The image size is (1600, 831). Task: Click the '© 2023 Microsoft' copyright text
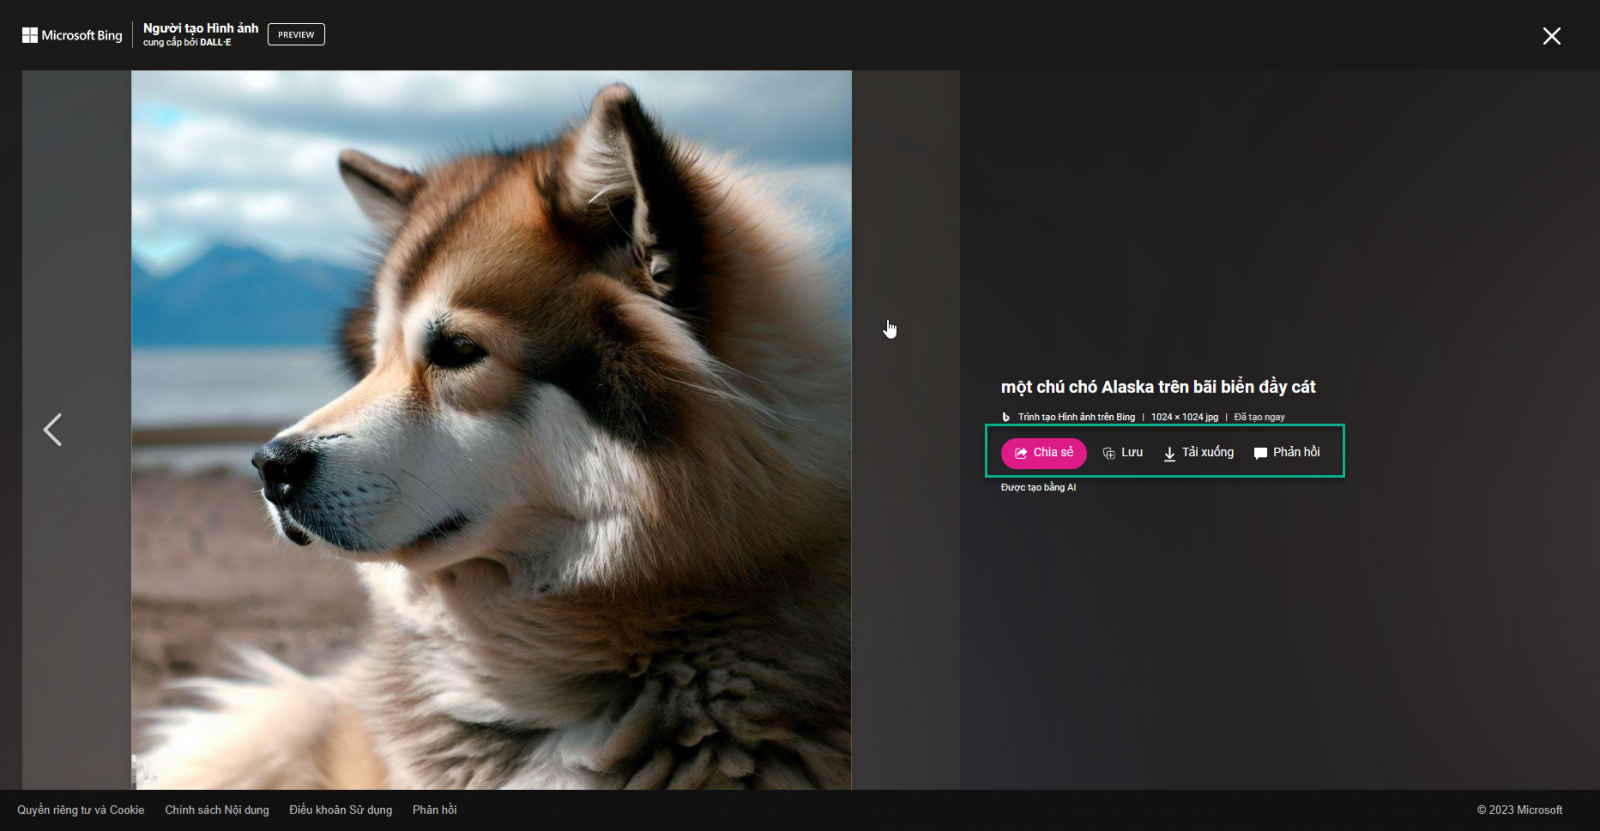1519,810
